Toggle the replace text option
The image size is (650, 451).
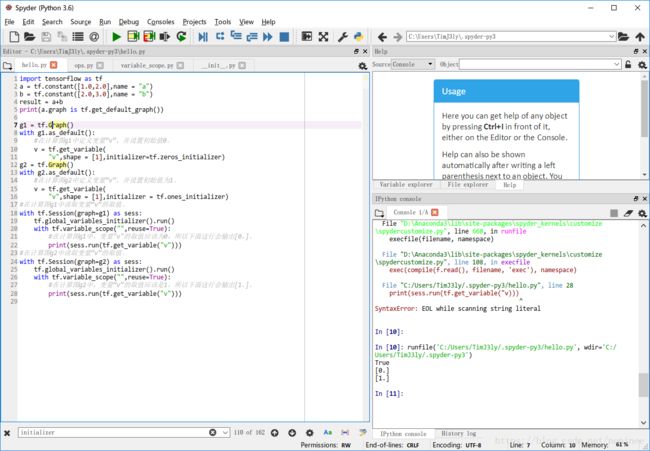(x=363, y=432)
